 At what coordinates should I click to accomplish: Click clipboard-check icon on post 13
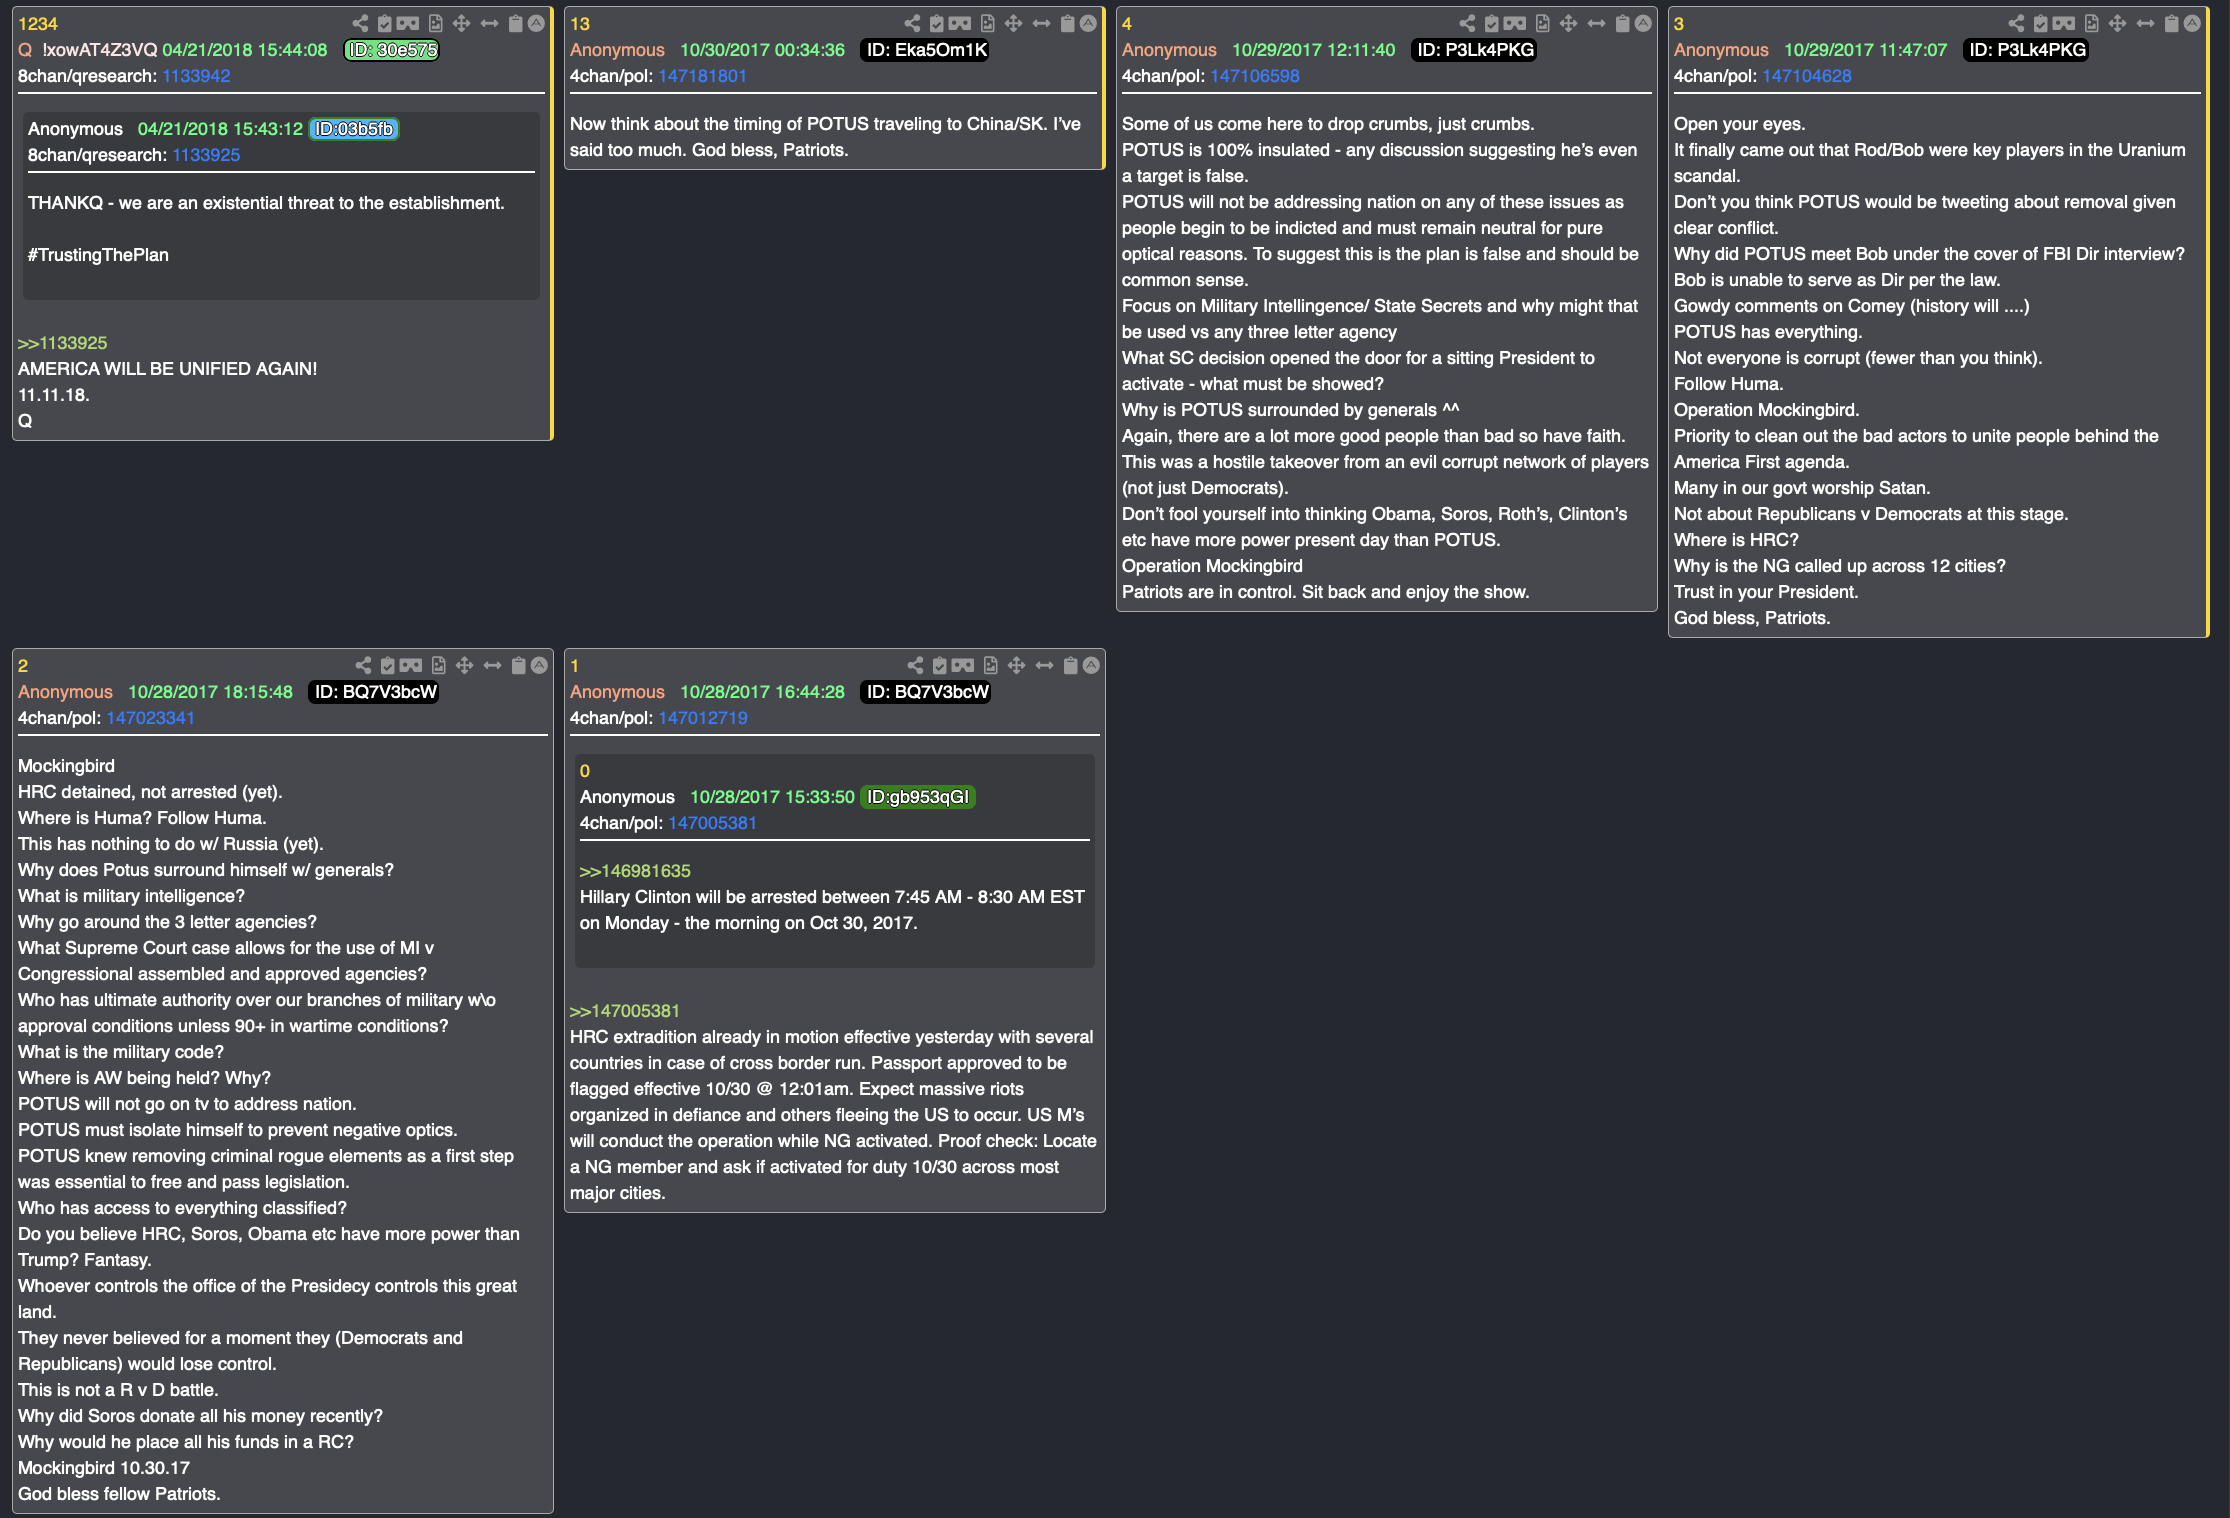coord(937,23)
